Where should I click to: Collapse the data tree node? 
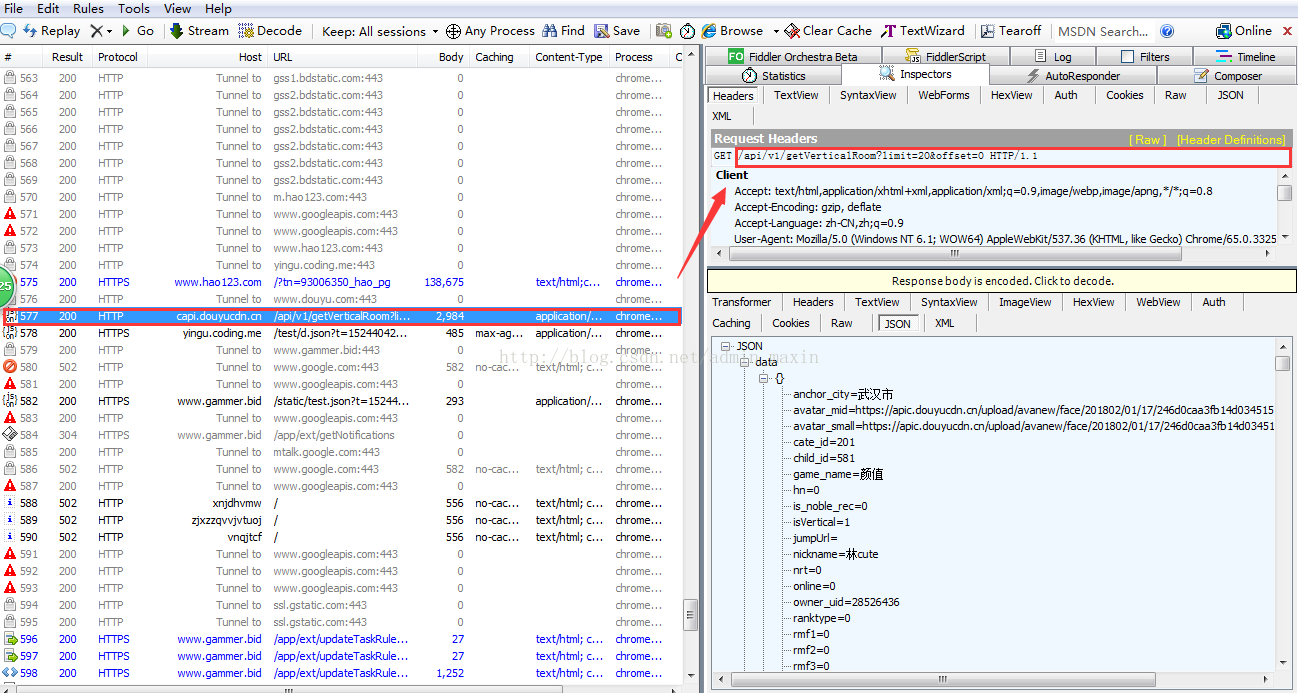click(x=744, y=362)
